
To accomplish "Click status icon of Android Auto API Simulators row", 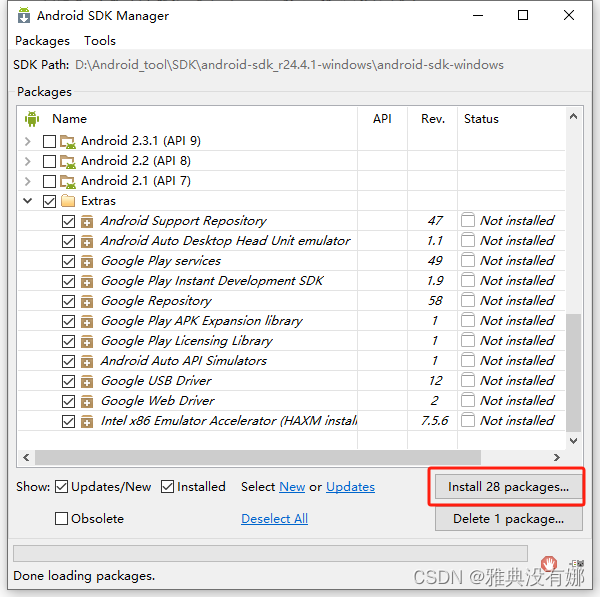I will tap(468, 360).
